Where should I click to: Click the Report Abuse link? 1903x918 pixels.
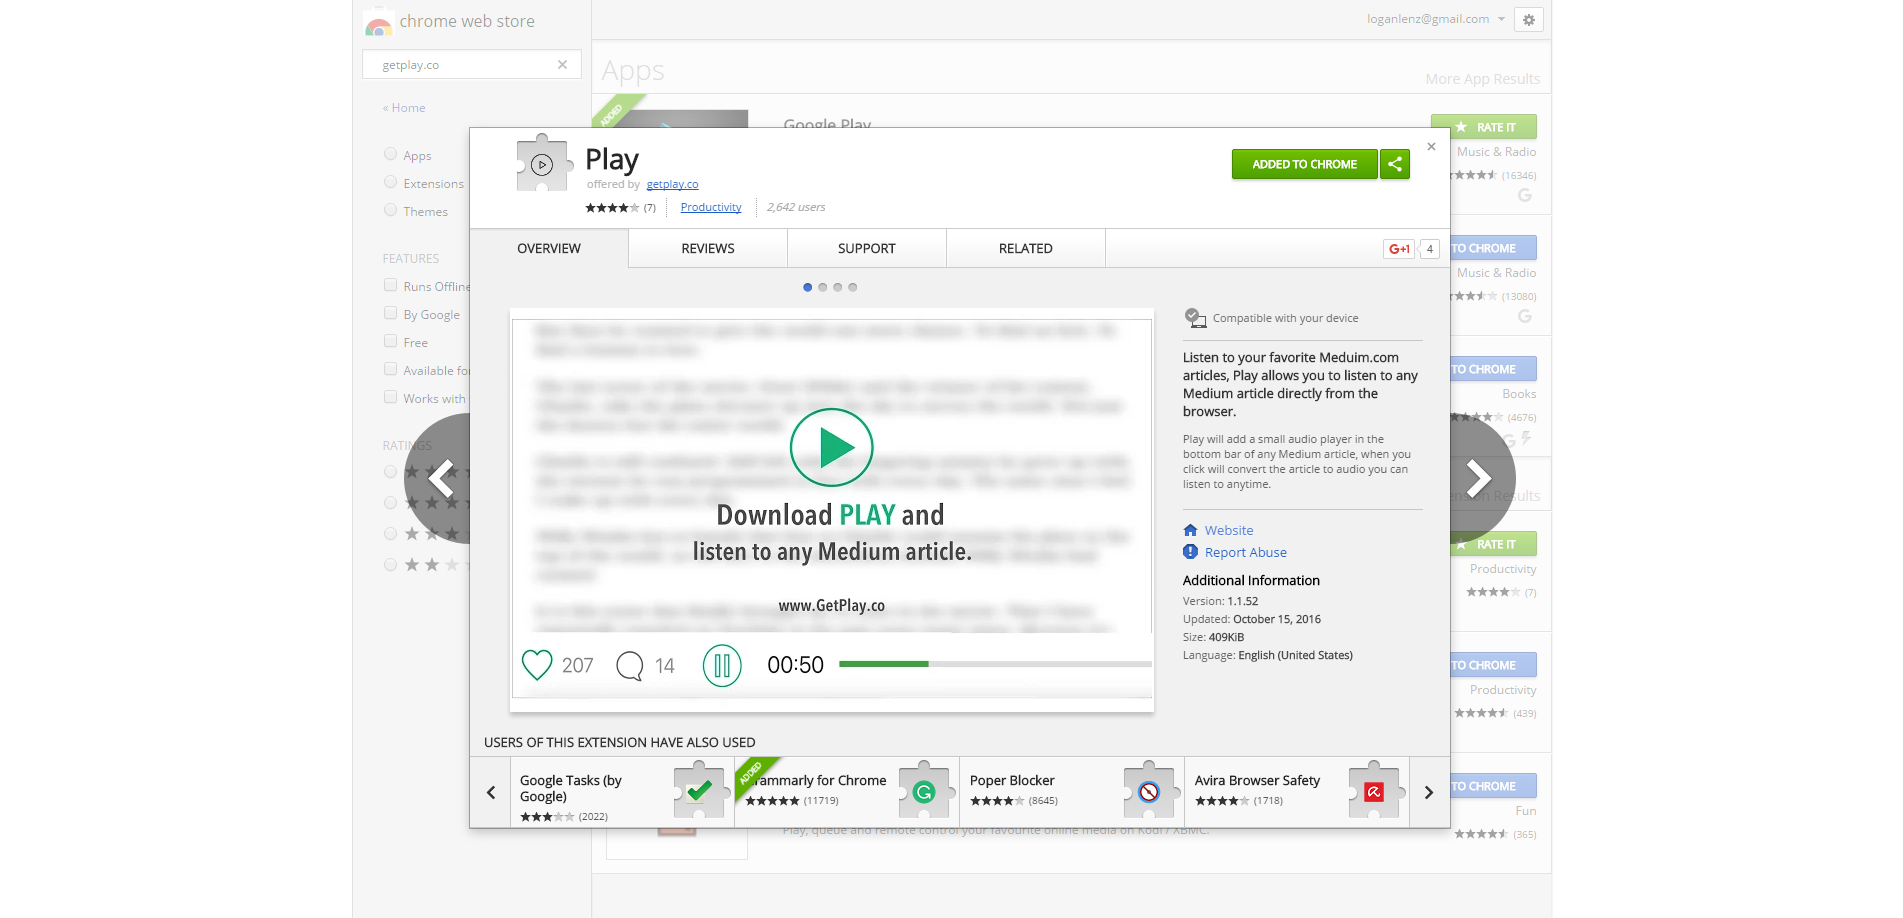(1246, 552)
